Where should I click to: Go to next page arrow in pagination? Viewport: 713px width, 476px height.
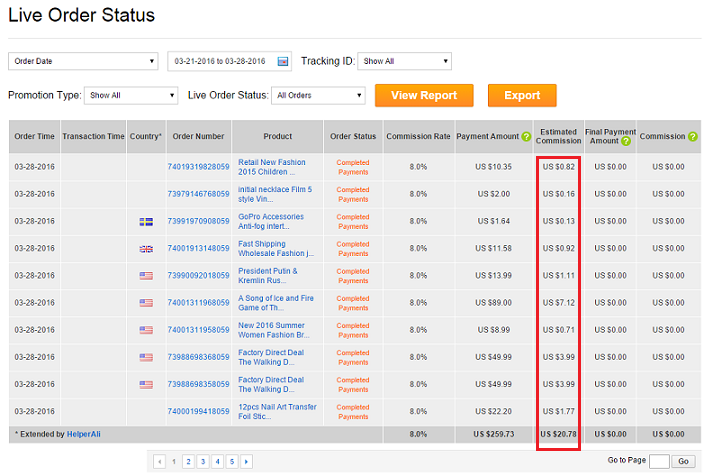coord(246,461)
